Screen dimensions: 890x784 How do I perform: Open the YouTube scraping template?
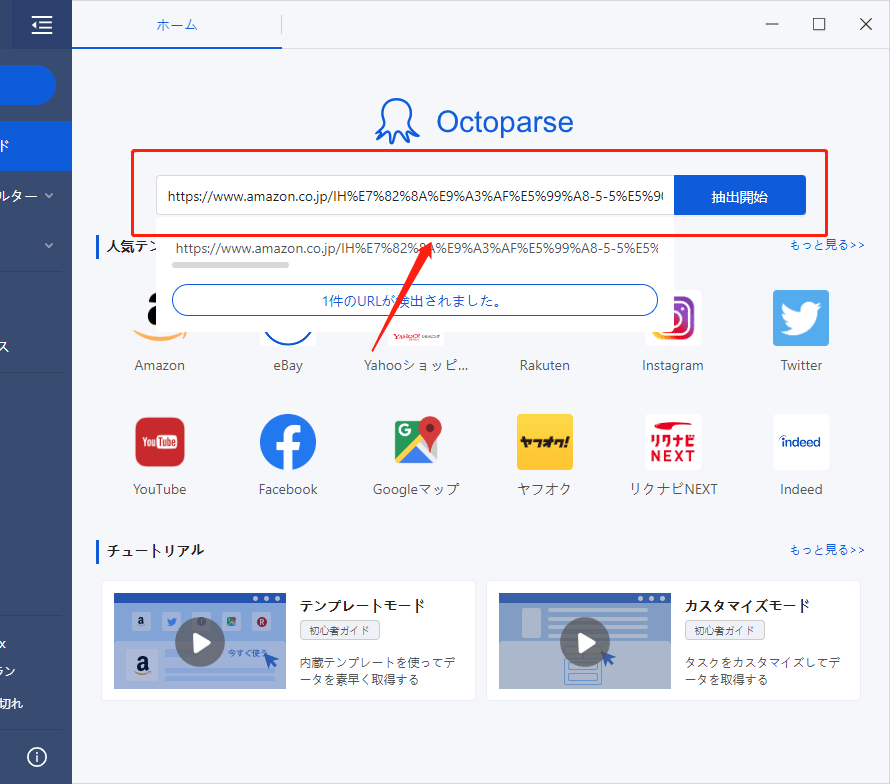pos(159,442)
